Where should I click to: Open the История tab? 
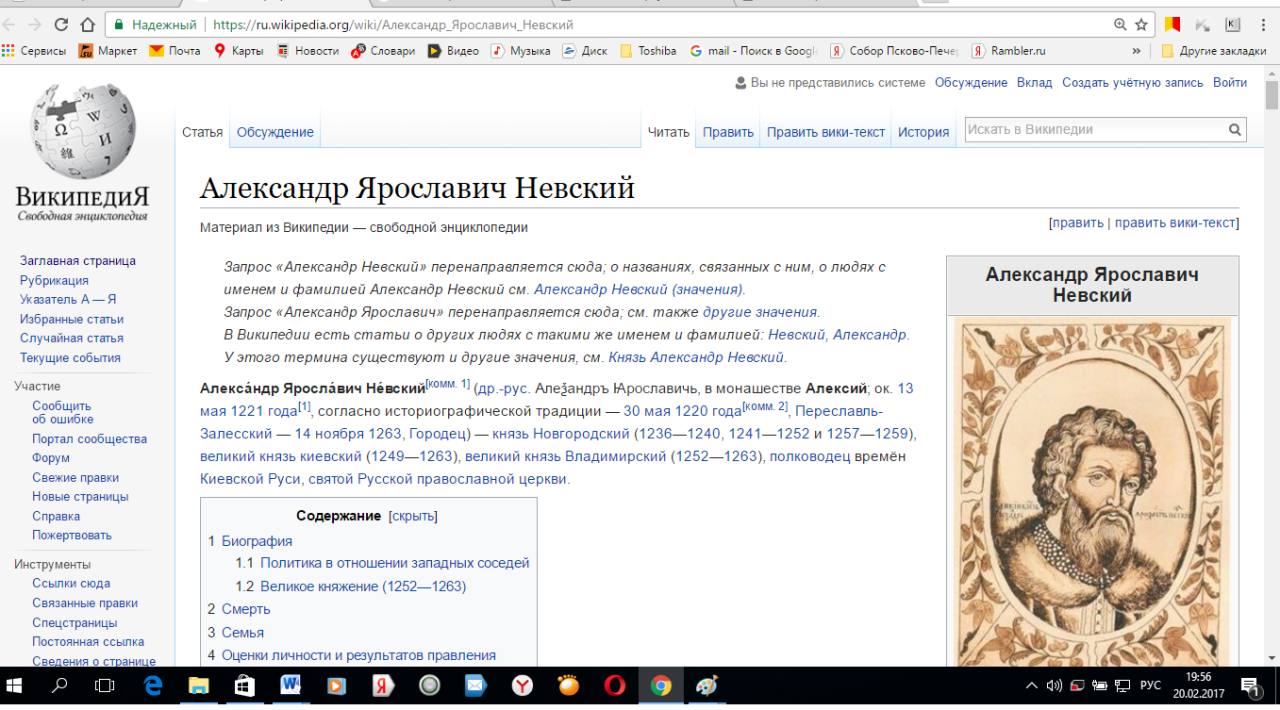[x=923, y=132]
